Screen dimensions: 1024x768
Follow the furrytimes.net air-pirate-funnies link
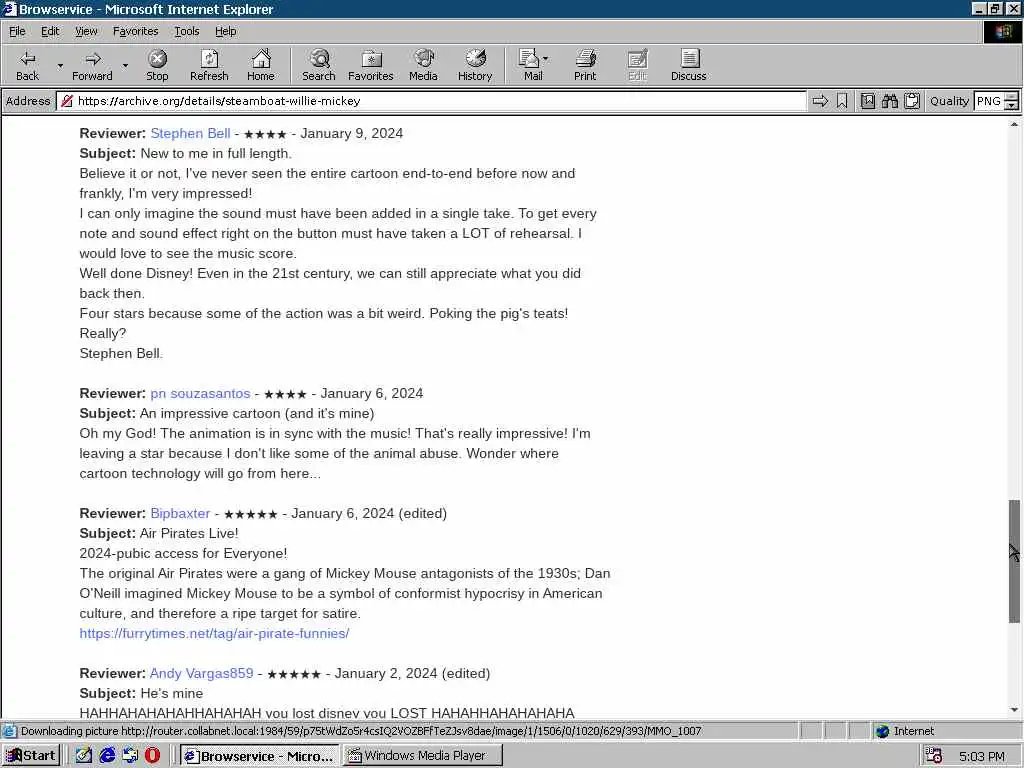pos(214,633)
